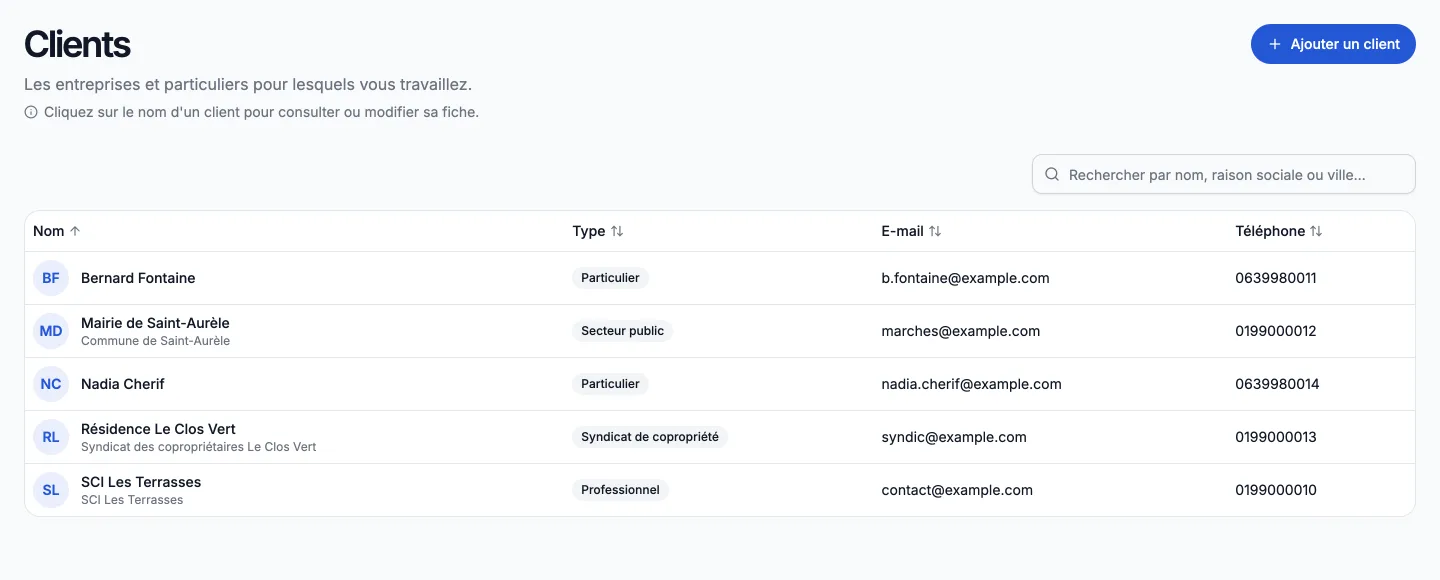
Task: Open the Mairie de Saint-Aurèle client record
Action: point(155,323)
